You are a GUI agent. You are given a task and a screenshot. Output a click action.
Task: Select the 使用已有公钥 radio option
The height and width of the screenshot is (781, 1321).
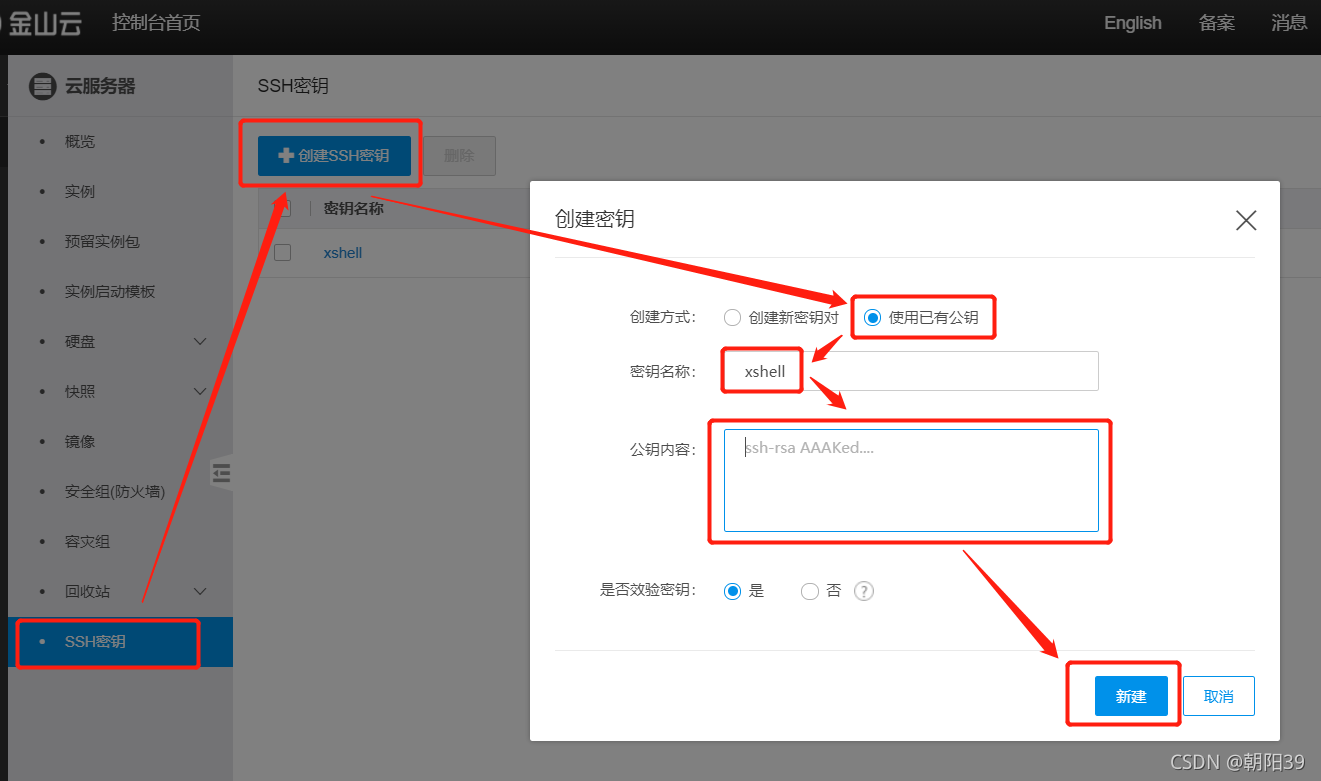[x=873, y=318]
